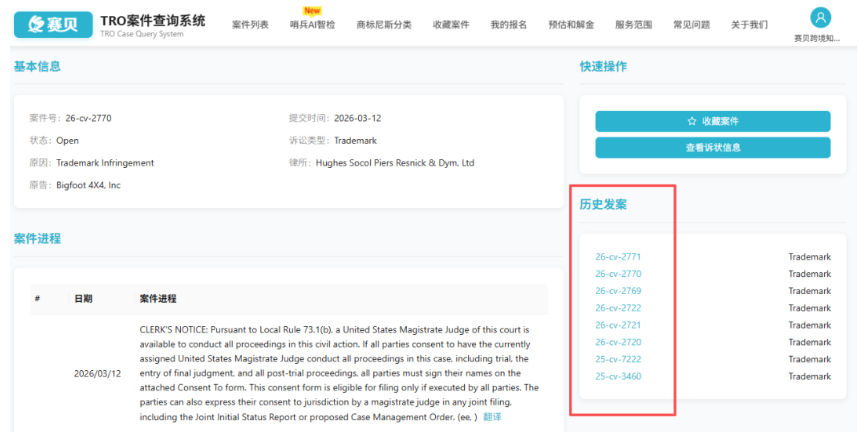This screenshot has height=437, width=867.
Task: Go to 关于我们 page
Action: pyautogui.click(x=749, y=25)
